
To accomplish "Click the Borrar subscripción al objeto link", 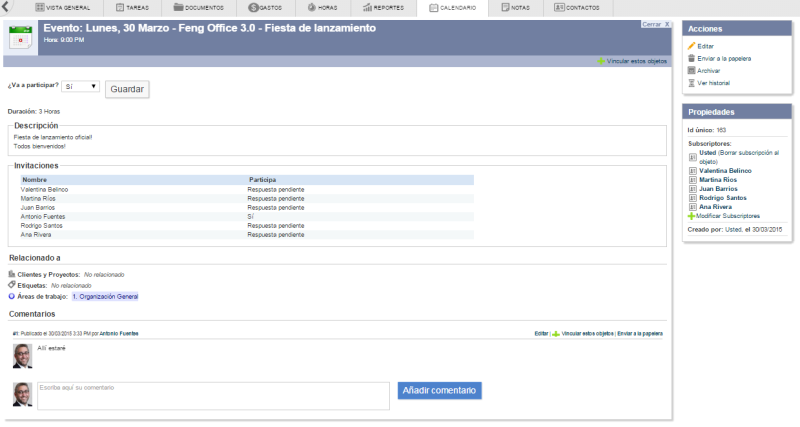I will click(x=739, y=157).
